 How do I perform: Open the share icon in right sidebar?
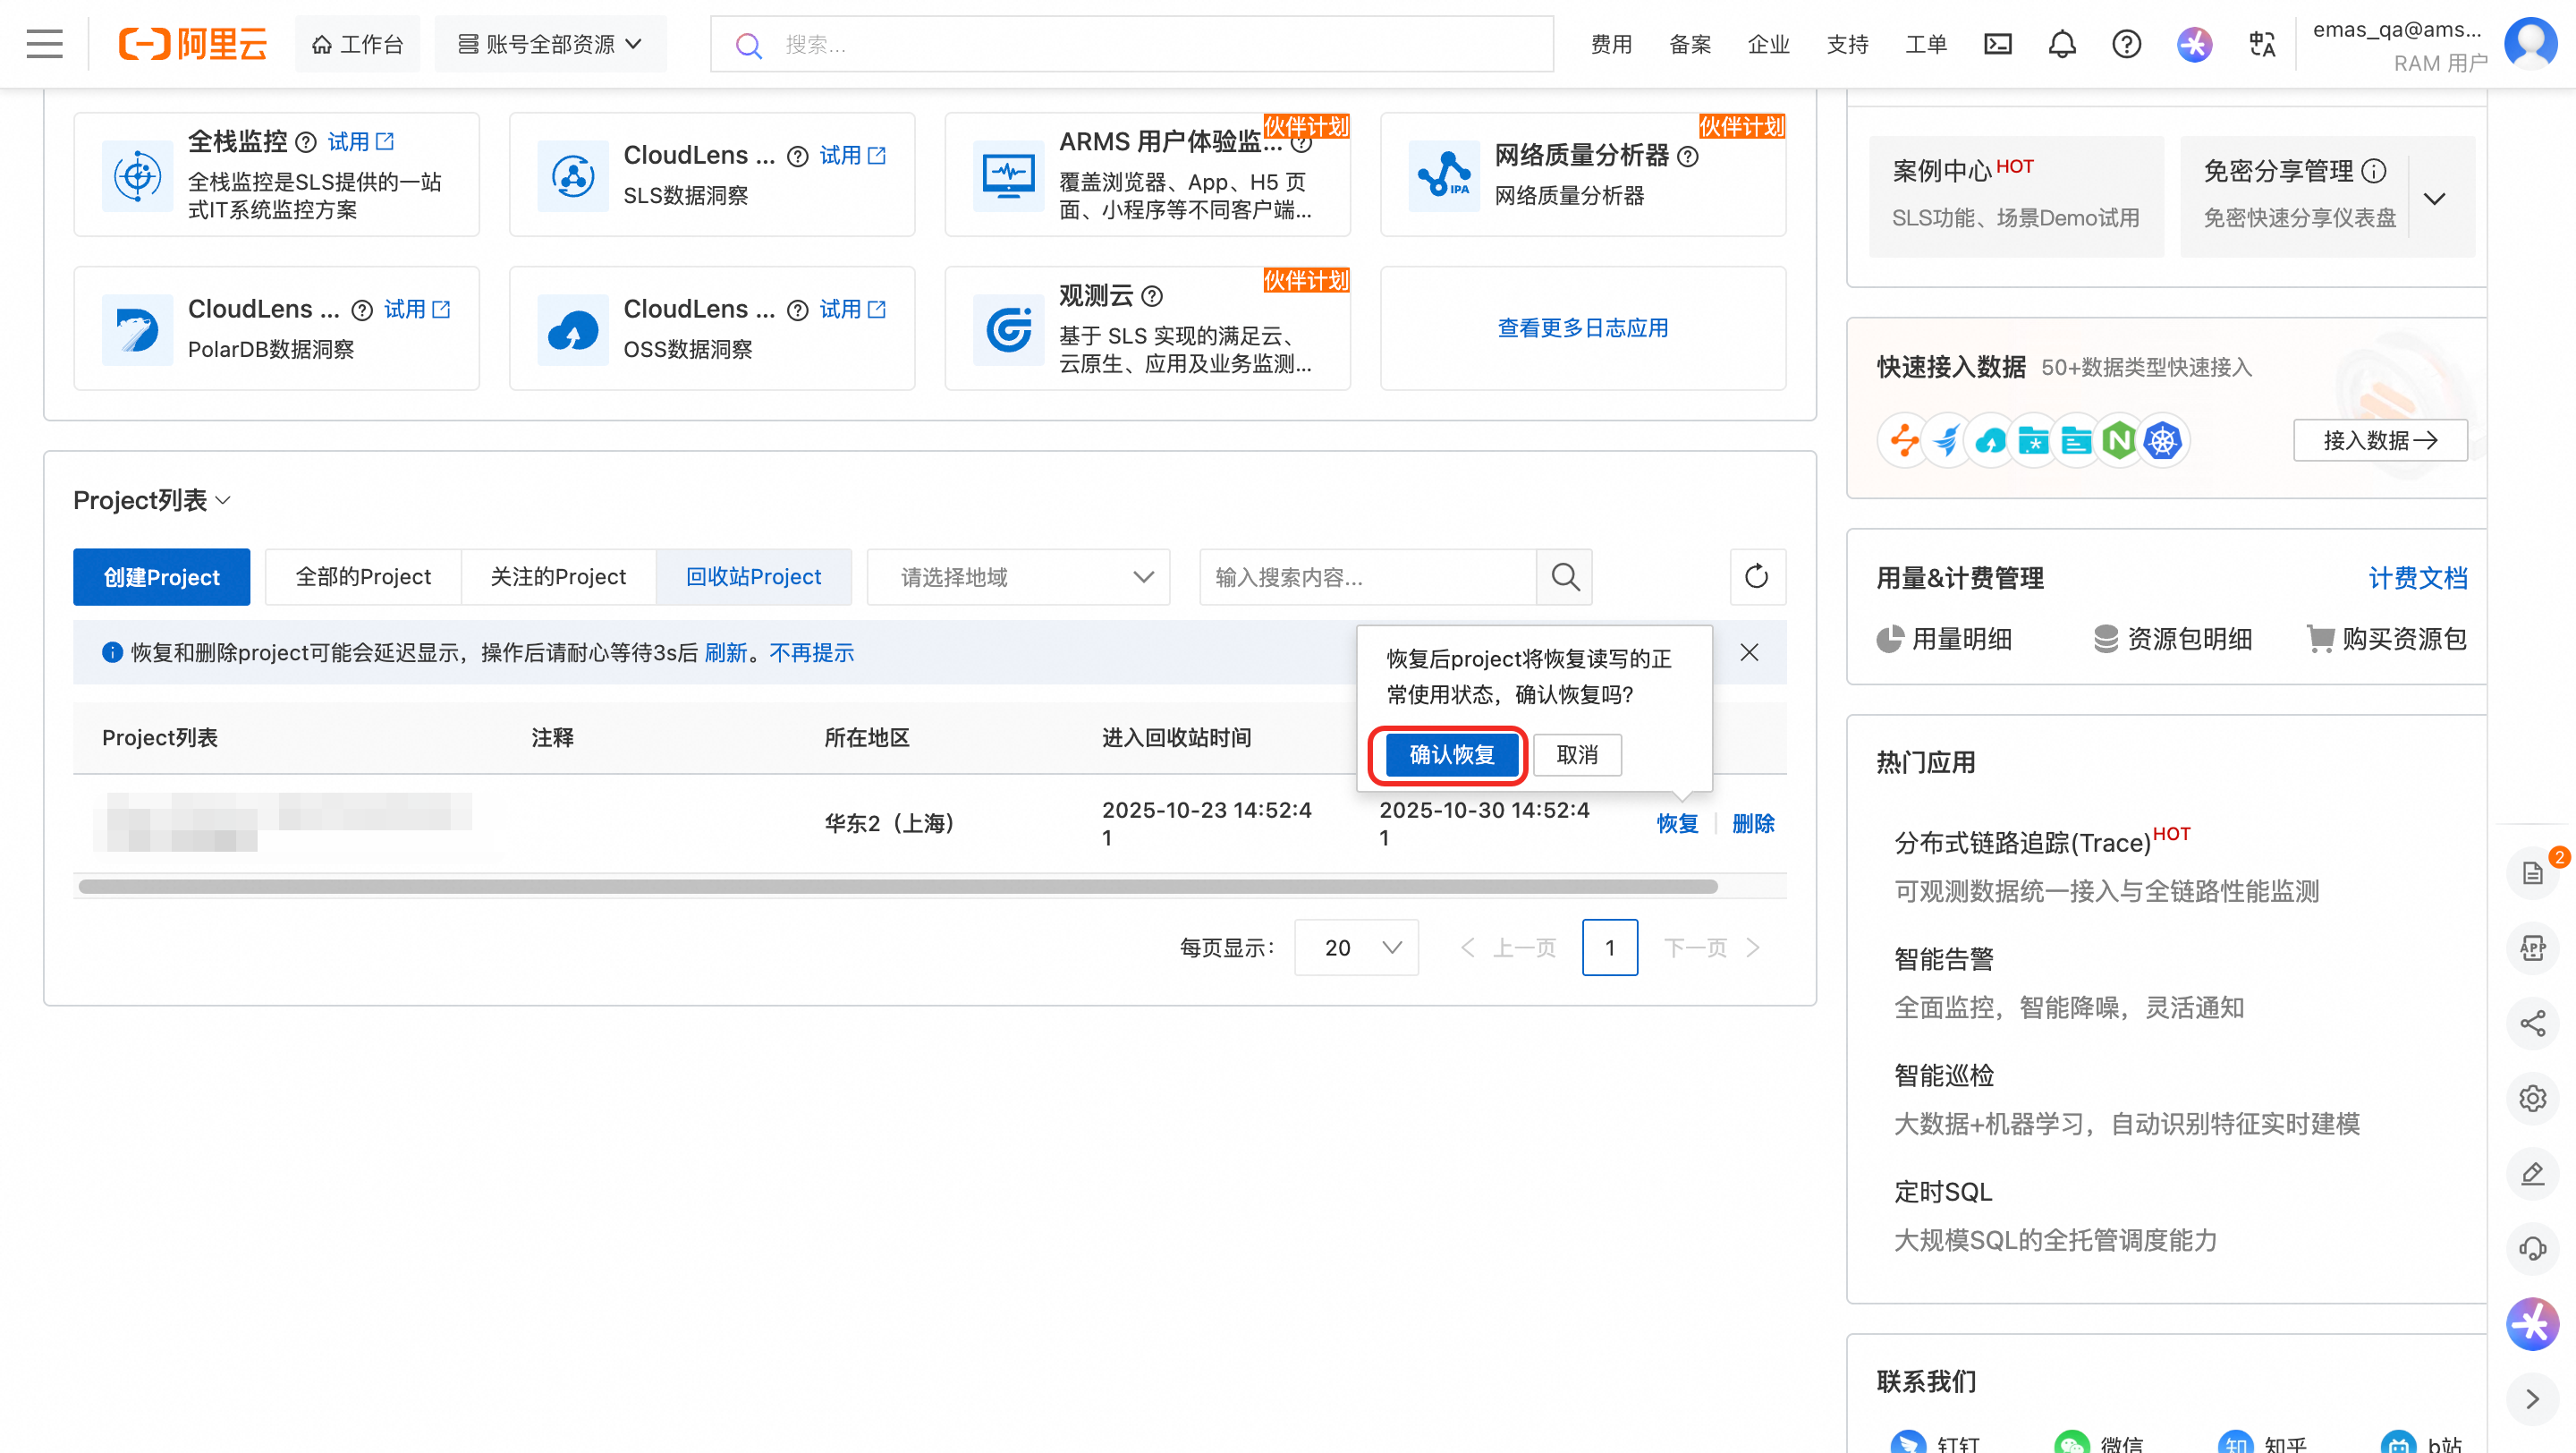(2532, 1023)
